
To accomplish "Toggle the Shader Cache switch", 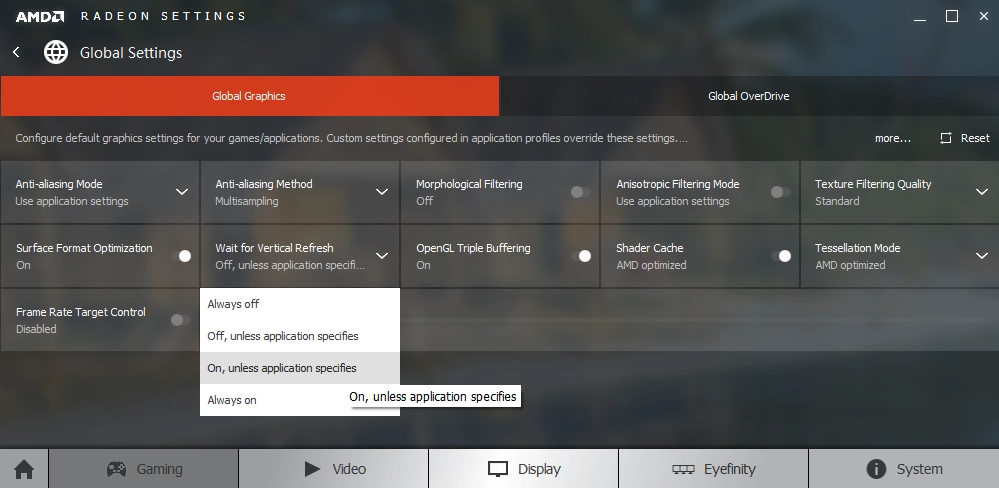I will tap(781, 256).
